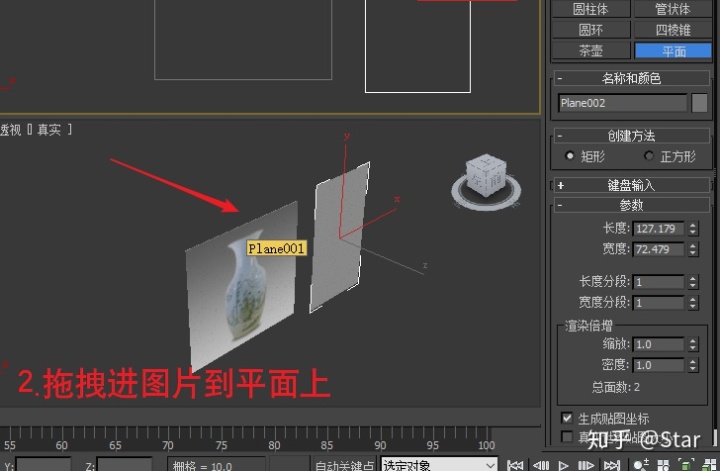Click the Zoom All viewports icon
Image resolution: width=720 pixels, height=471 pixels.
[x=663, y=465]
